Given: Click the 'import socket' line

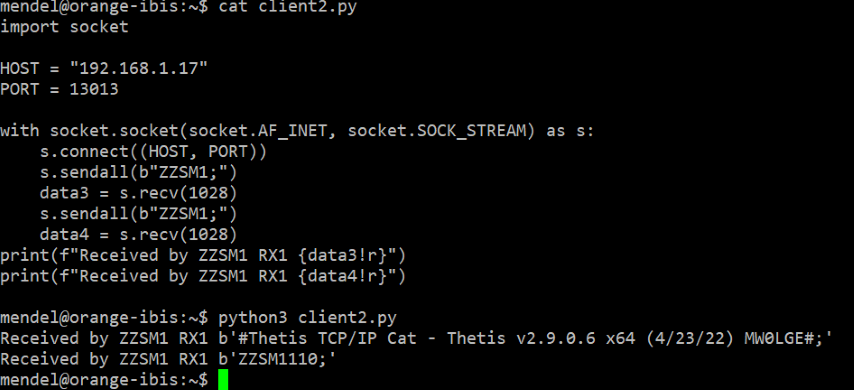Looking at the screenshot, I should tap(64, 27).
